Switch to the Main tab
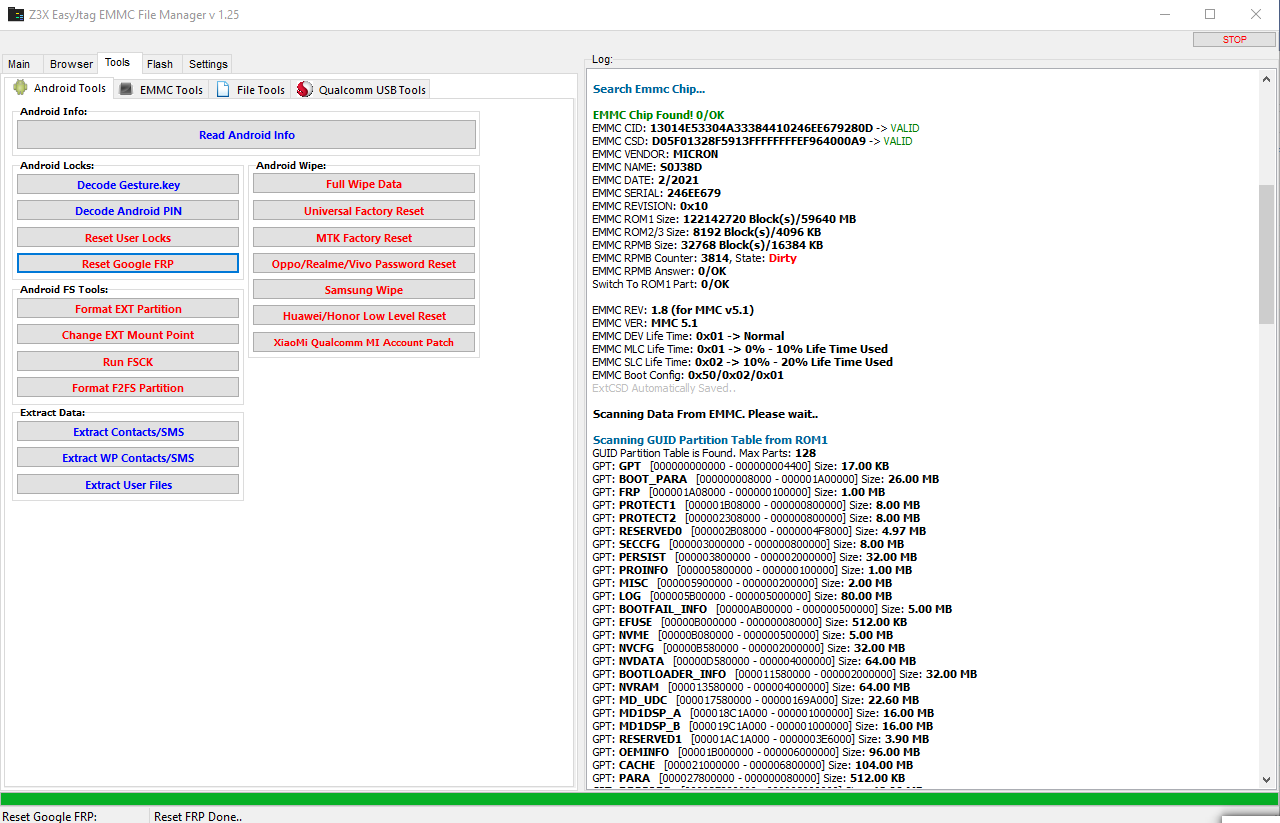 click(x=19, y=64)
